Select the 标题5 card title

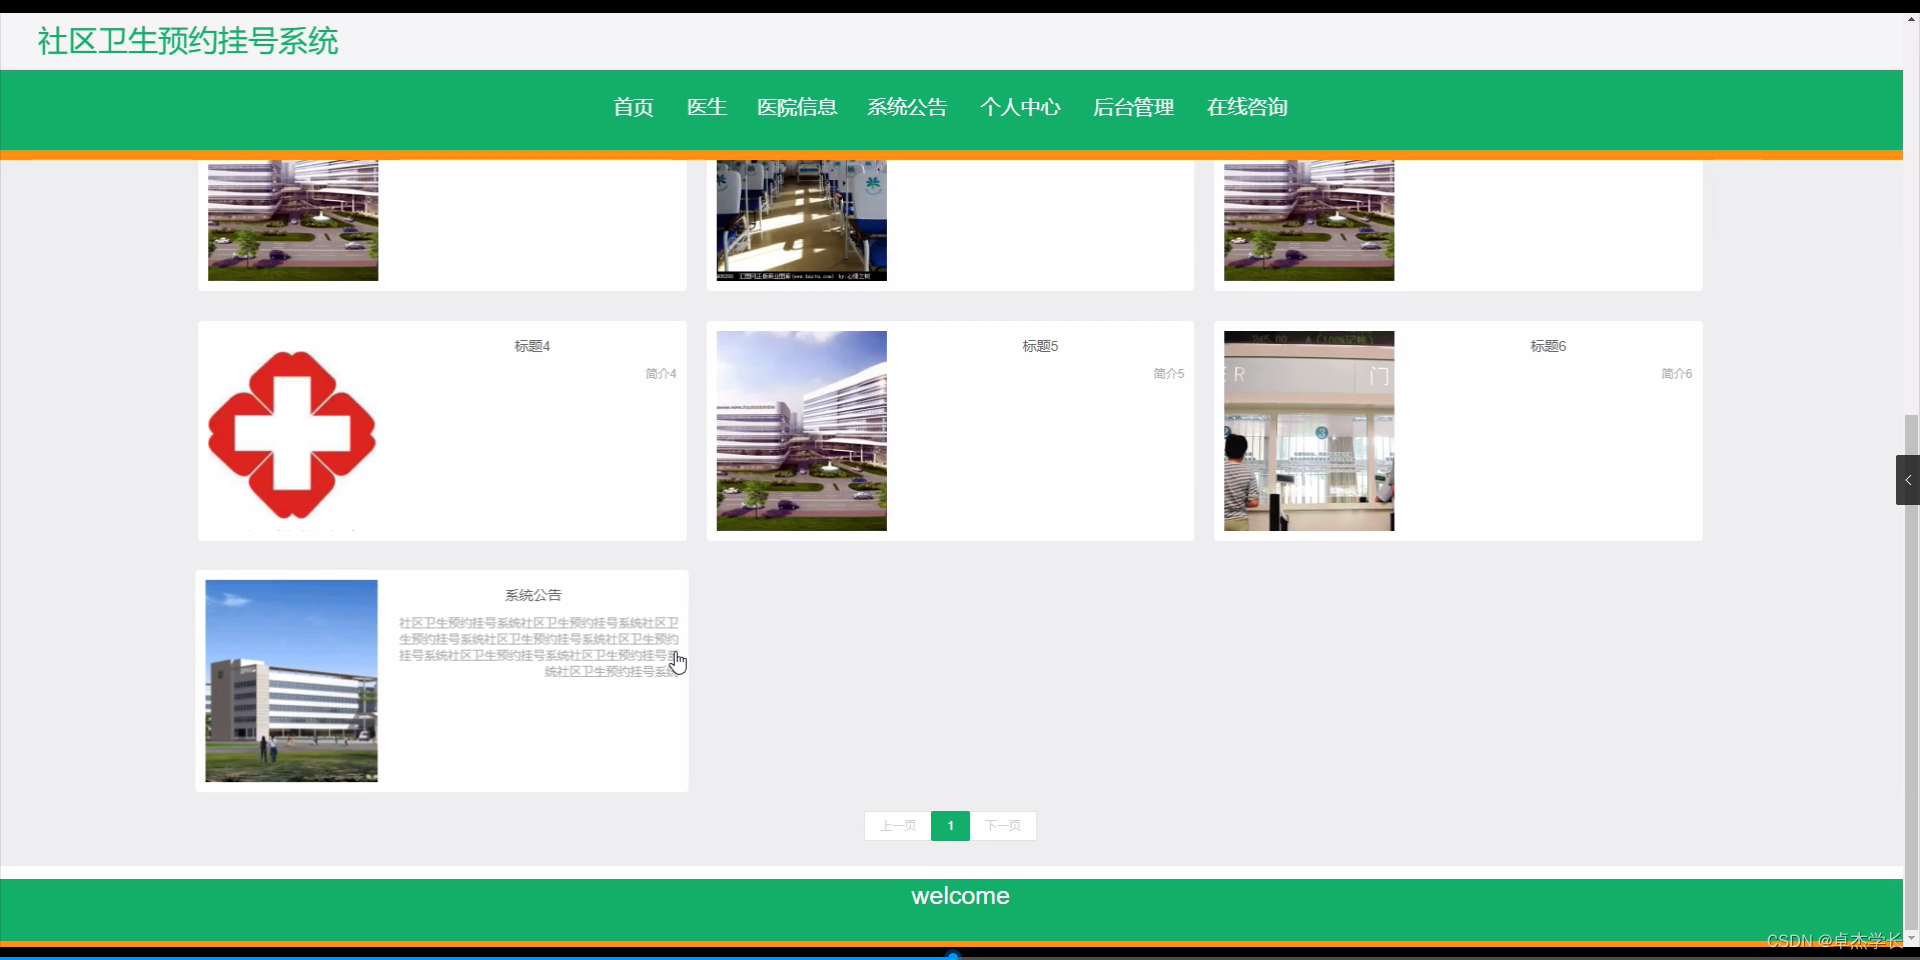click(x=1040, y=346)
